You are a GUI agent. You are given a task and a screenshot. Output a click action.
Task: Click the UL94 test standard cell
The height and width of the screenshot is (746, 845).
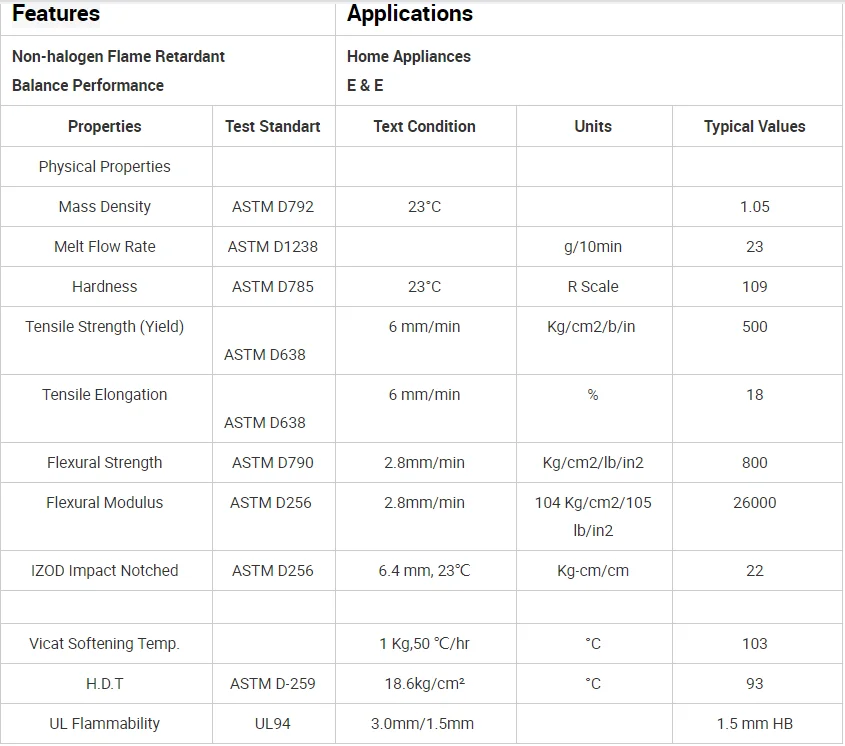(273, 724)
